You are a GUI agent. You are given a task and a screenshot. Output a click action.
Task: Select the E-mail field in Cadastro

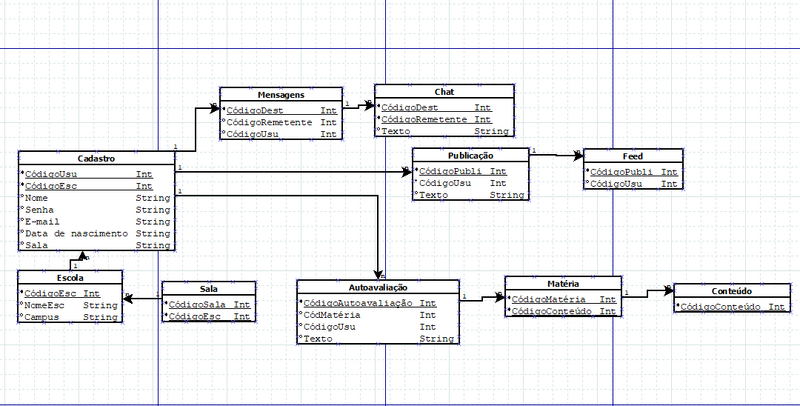[44, 221]
